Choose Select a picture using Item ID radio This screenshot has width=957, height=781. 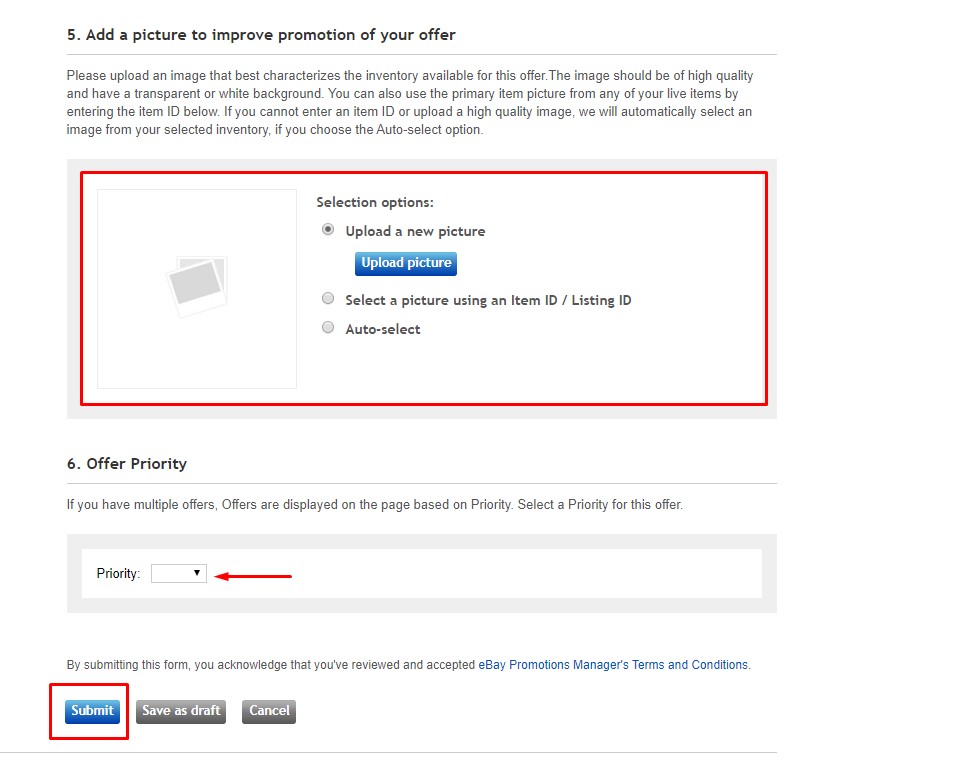pyautogui.click(x=328, y=298)
